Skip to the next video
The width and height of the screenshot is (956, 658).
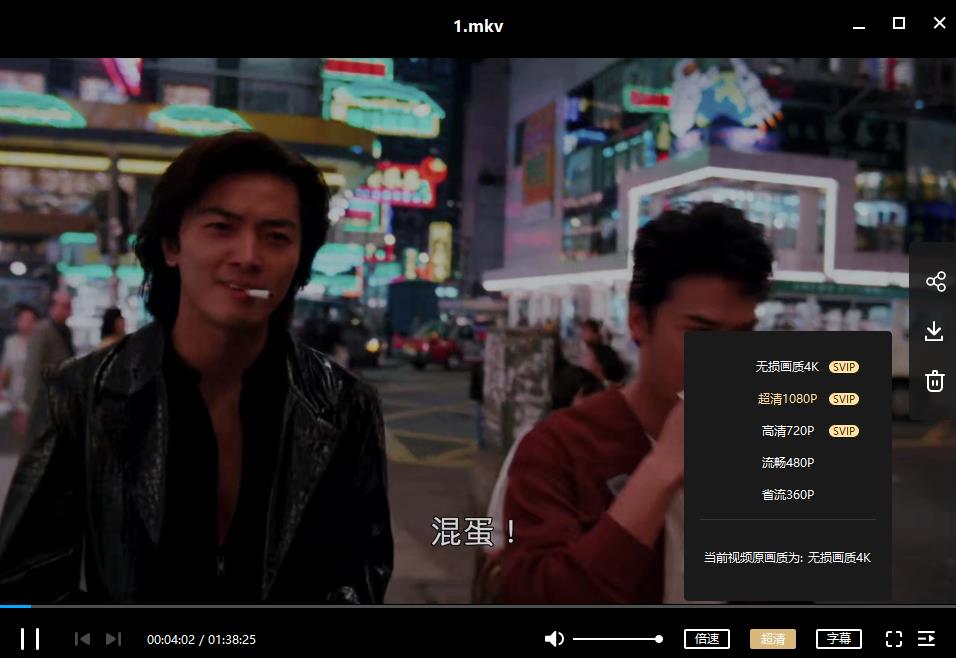pos(113,638)
